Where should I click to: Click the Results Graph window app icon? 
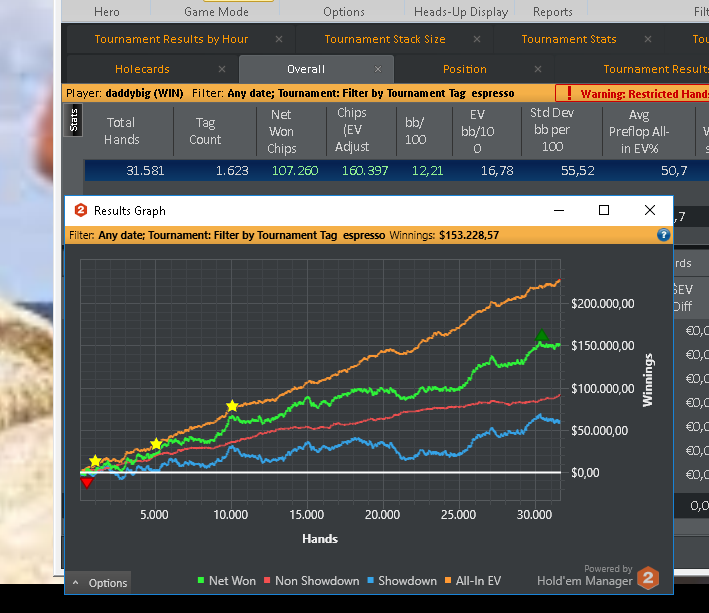(81, 211)
